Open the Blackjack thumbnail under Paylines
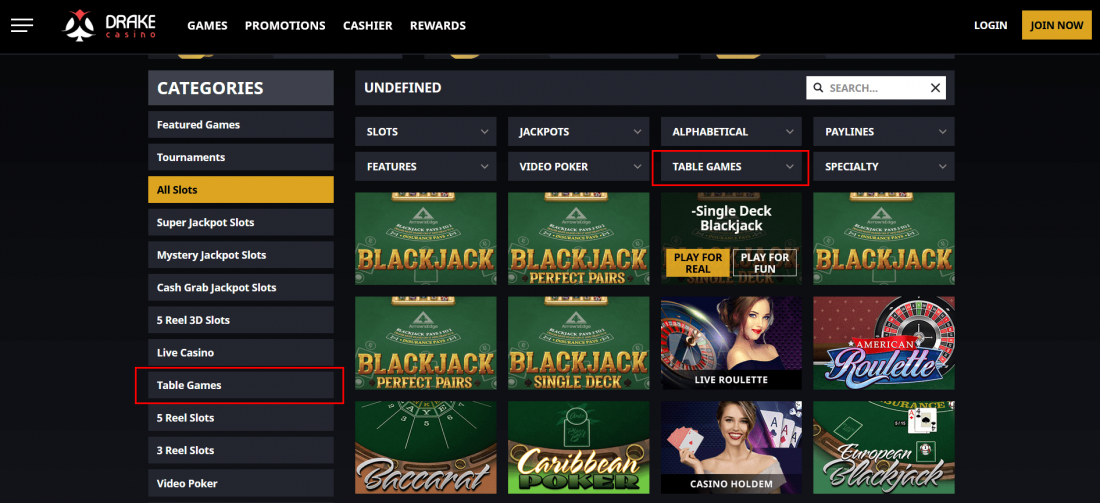 [x=884, y=239]
